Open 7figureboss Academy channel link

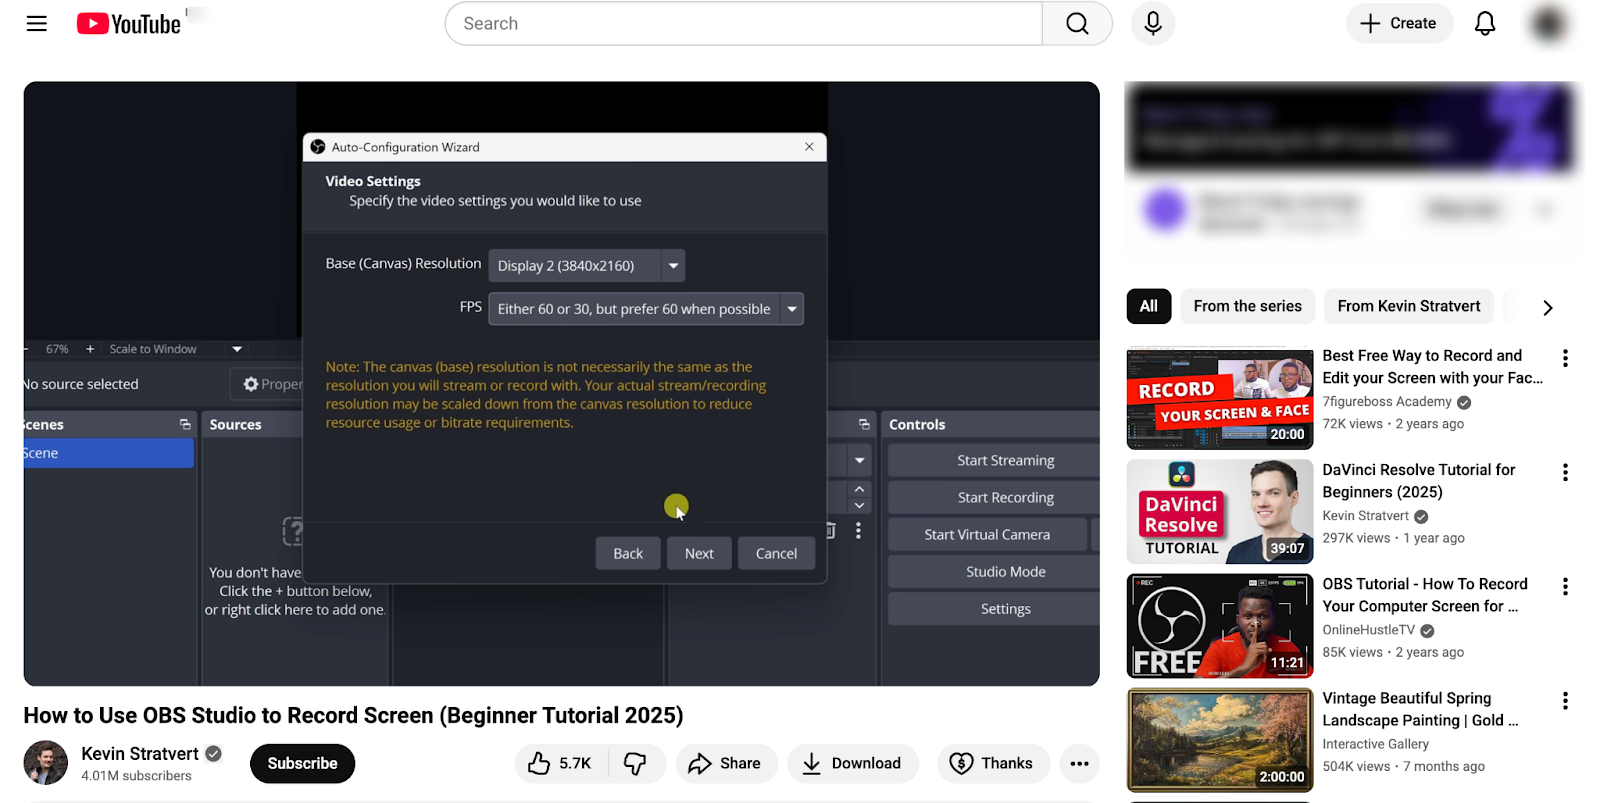click(x=1386, y=401)
